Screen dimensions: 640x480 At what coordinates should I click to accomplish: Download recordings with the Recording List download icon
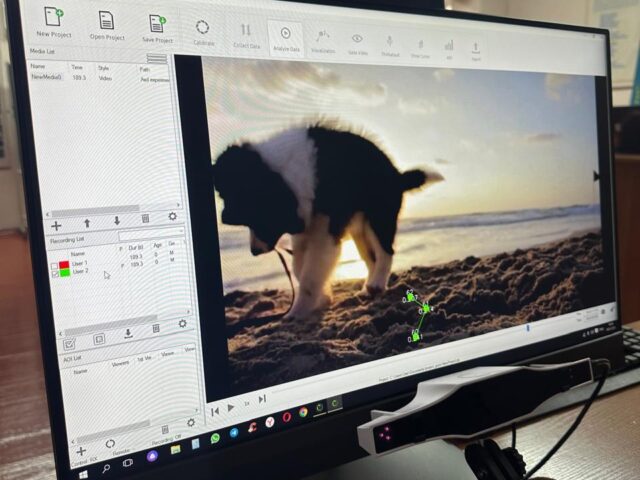pyautogui.click(x=128, y=333)
